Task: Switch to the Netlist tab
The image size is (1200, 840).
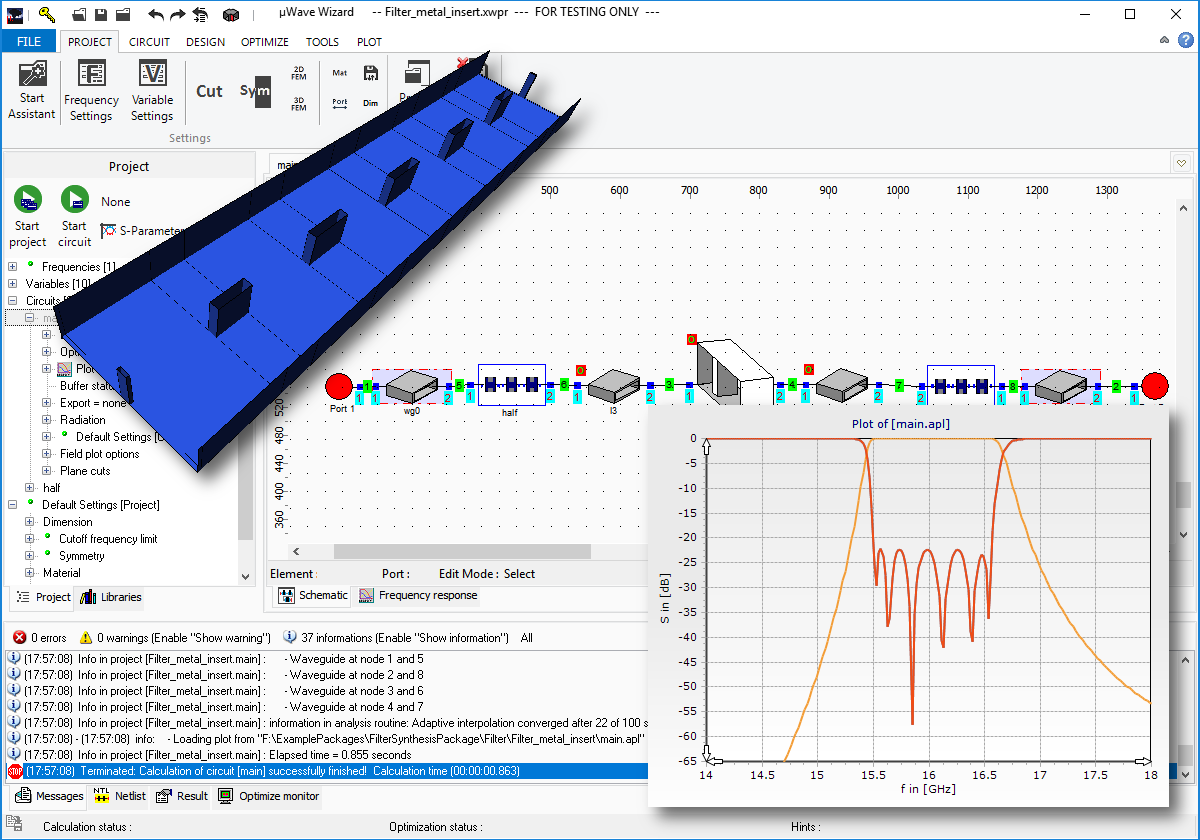Action: coord(120,796)
